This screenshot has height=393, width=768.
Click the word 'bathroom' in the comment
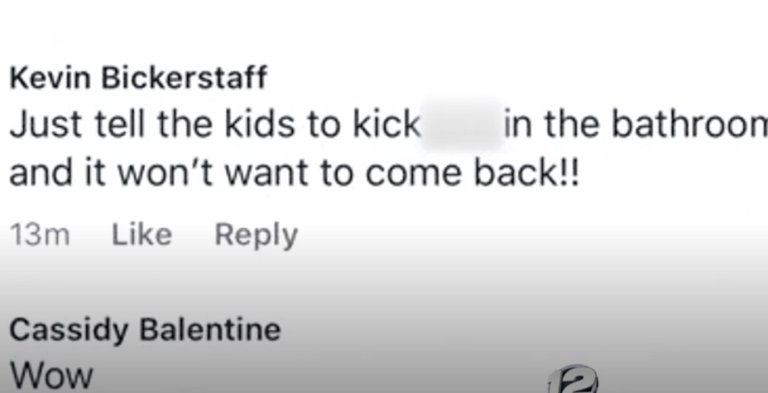pyautogui.click(x=690, y=125)
